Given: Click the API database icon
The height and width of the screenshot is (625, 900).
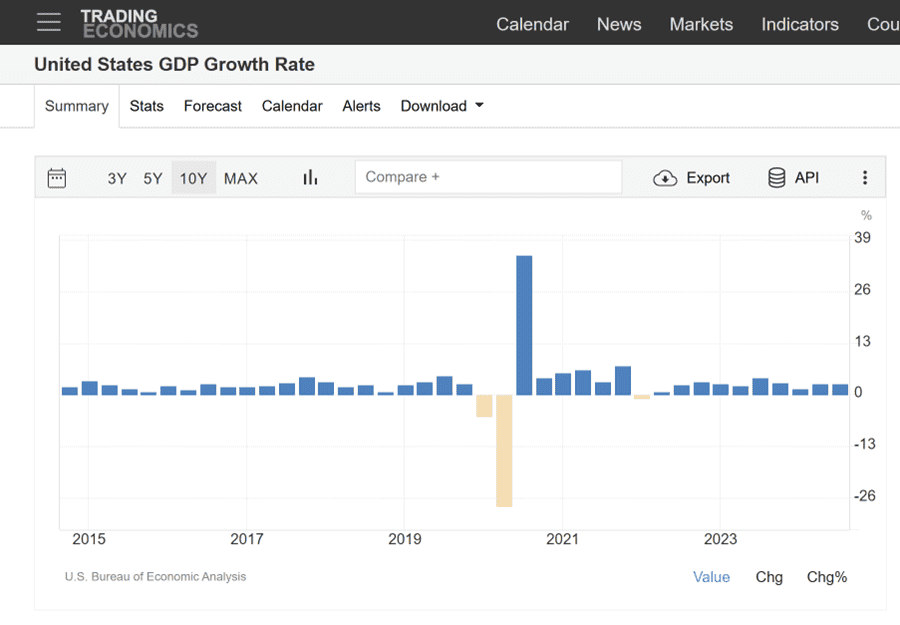Looking at the screenshot, I should (x=776, y=178).
